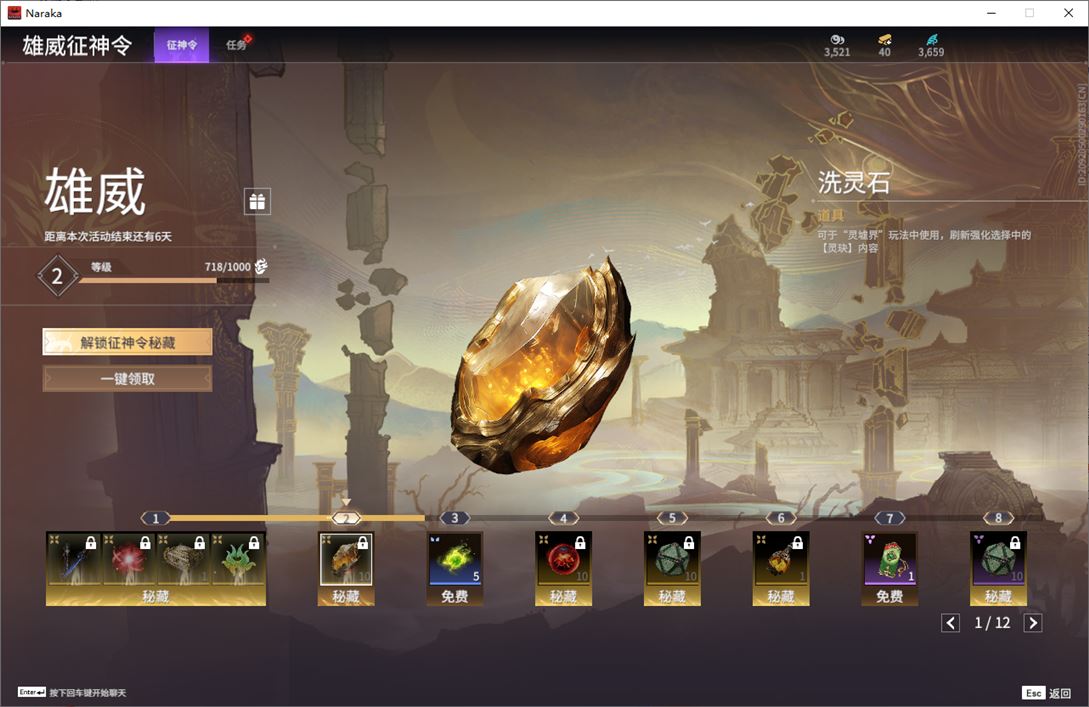Go to the previous reward page arrow
The width and height of the screenshot is (1089, 707).
pyautogui.click(x=950, y=623)
